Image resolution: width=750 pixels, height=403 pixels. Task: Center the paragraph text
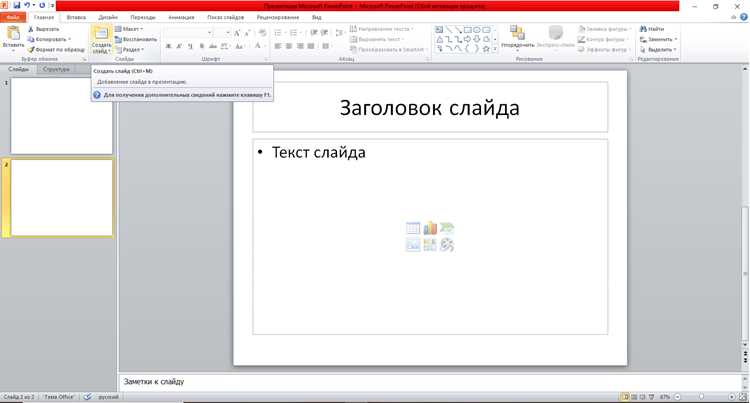pos(289,46)
